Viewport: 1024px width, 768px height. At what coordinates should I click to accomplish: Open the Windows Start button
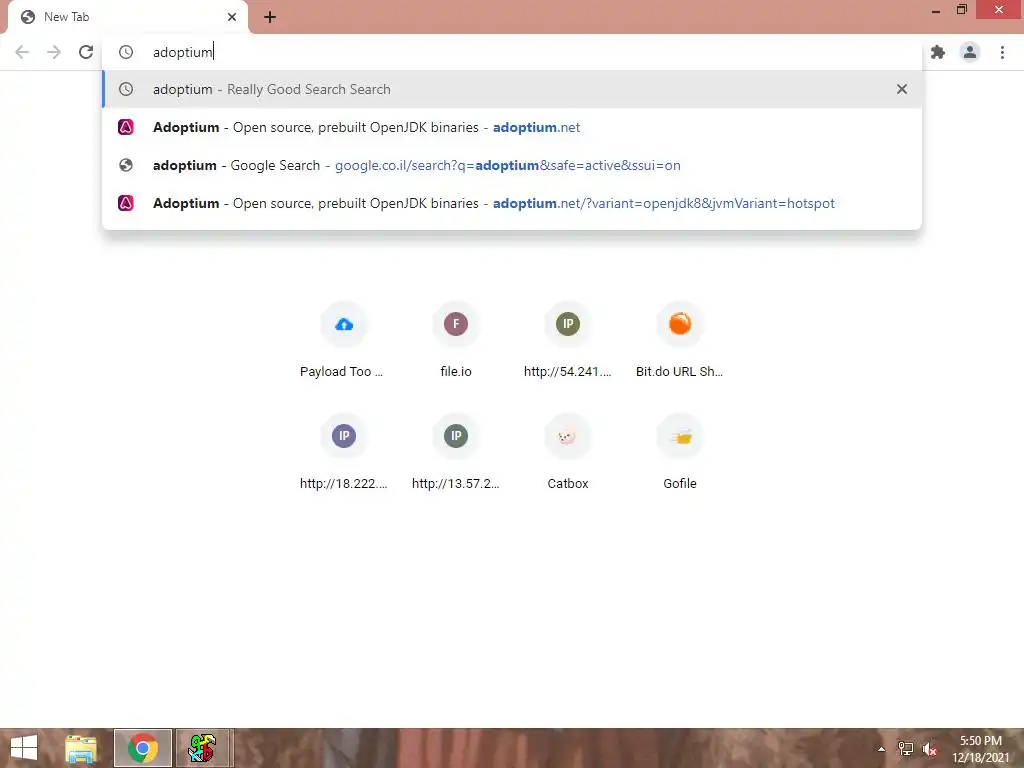[24, 748]
